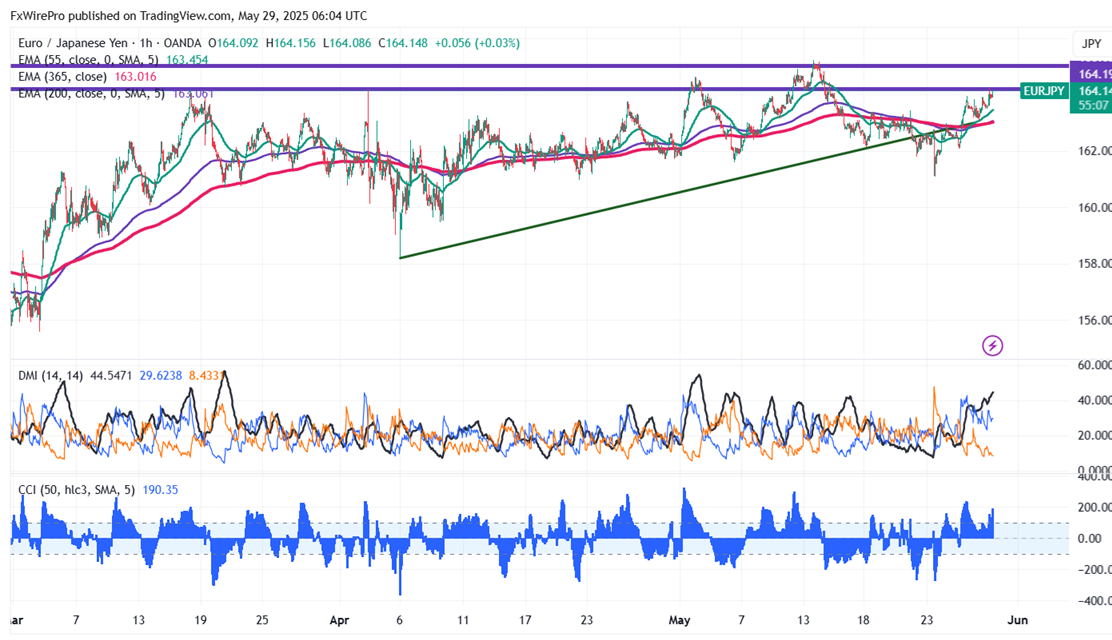Select the EMA (200, close, 0, SMA, 5) legend
This screenshot has height=640, width=1112.
point(91,94)
